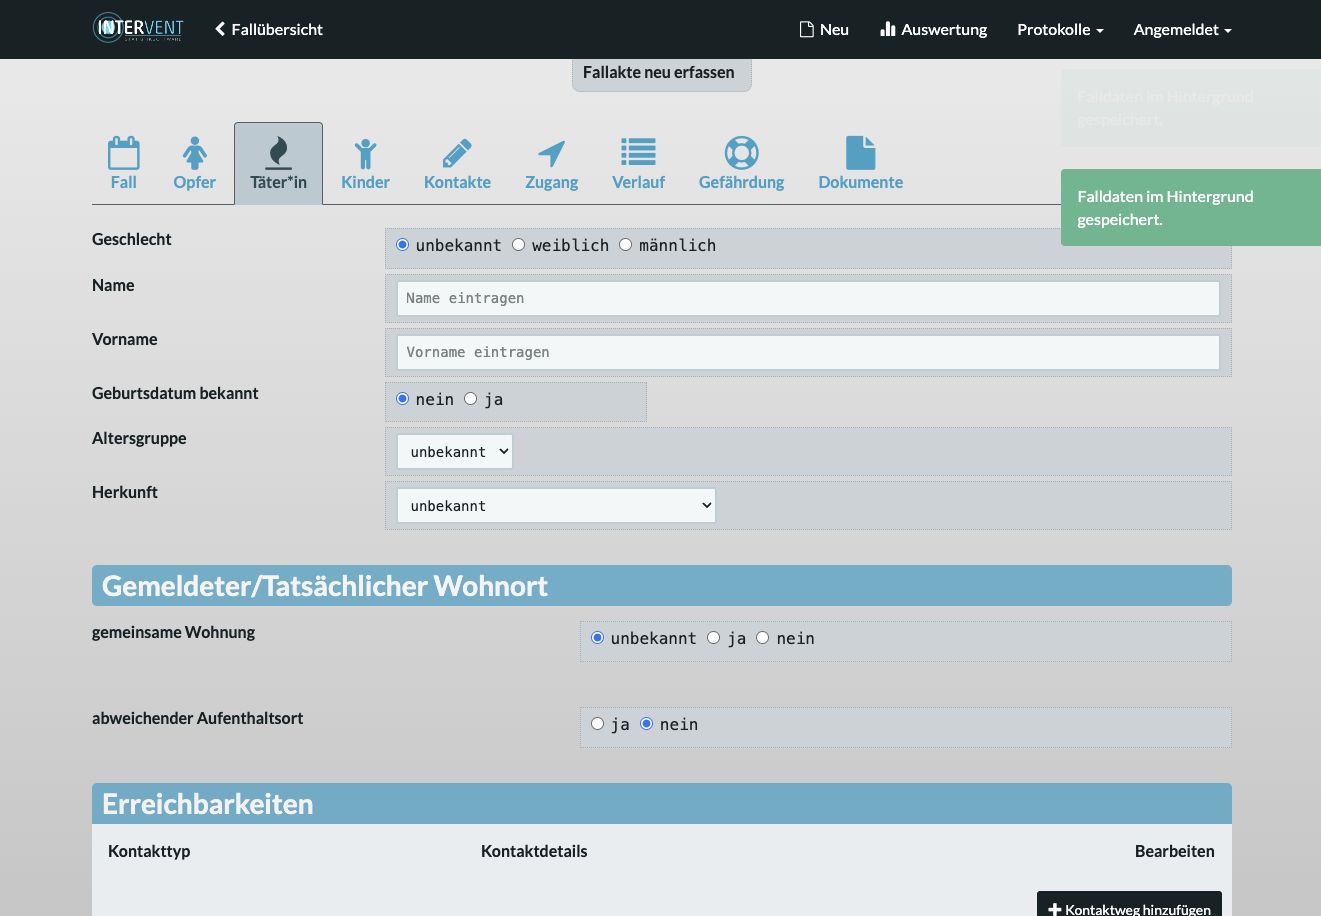Select unbekannt for gemeinsame Wohnung

(598, 638)
